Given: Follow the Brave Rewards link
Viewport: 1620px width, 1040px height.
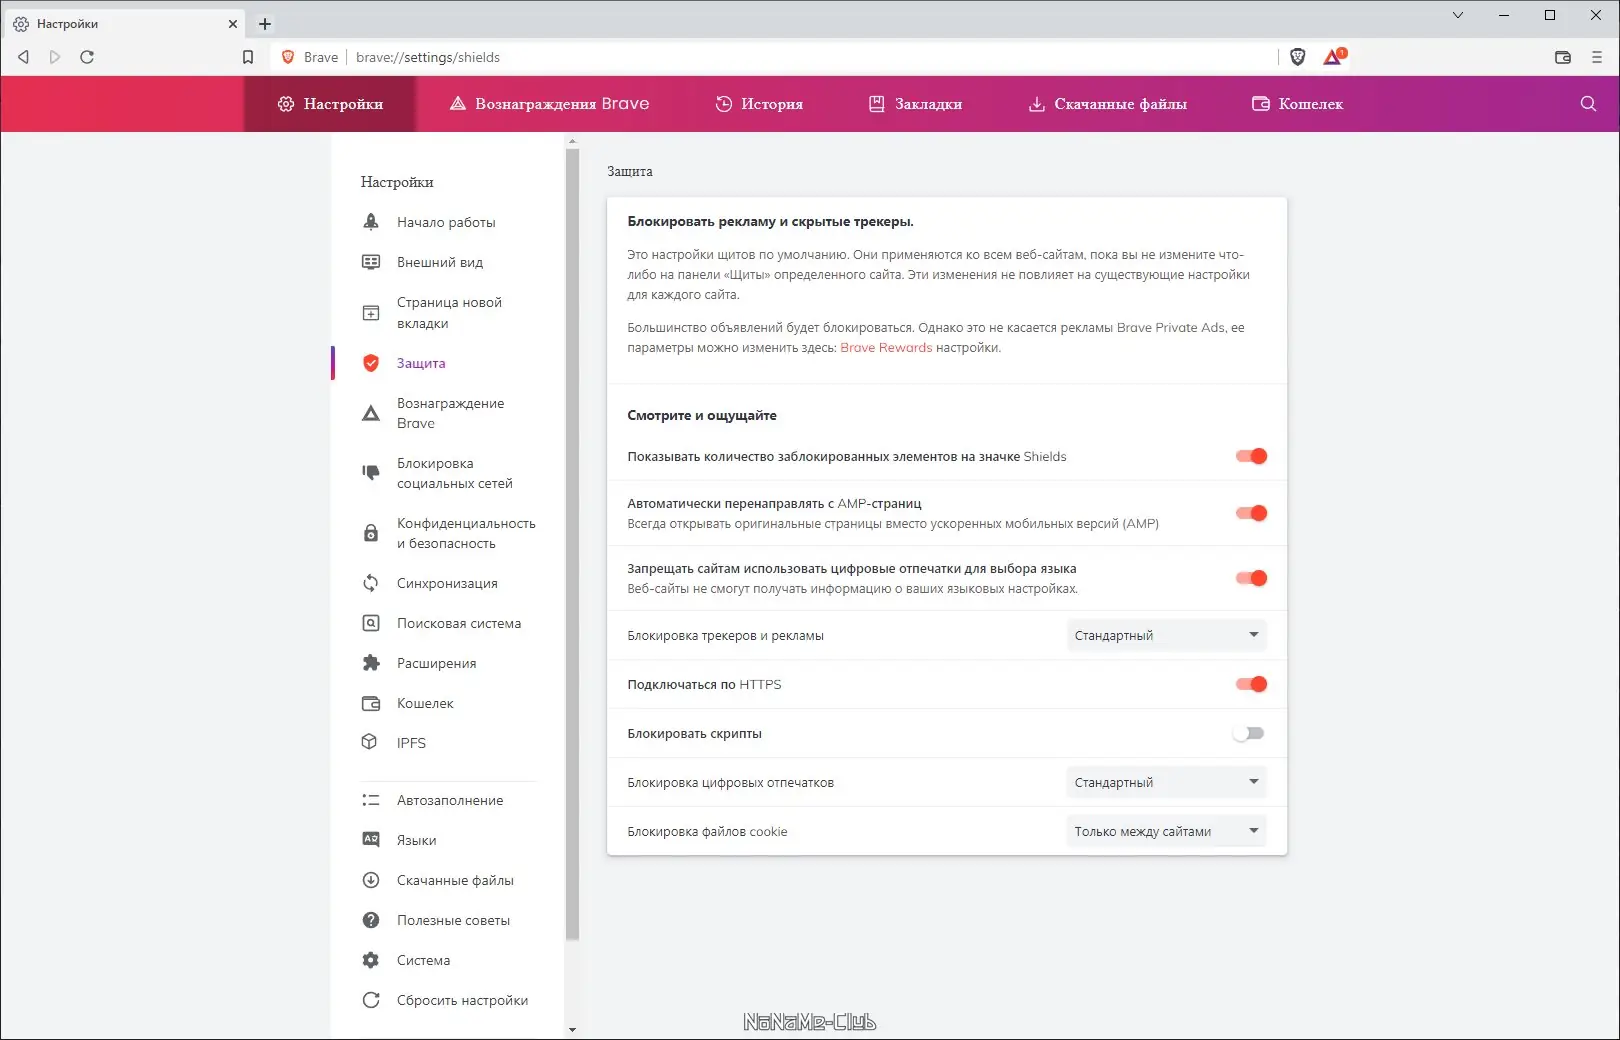Looking at the screenshot, I should click(886, 348).
